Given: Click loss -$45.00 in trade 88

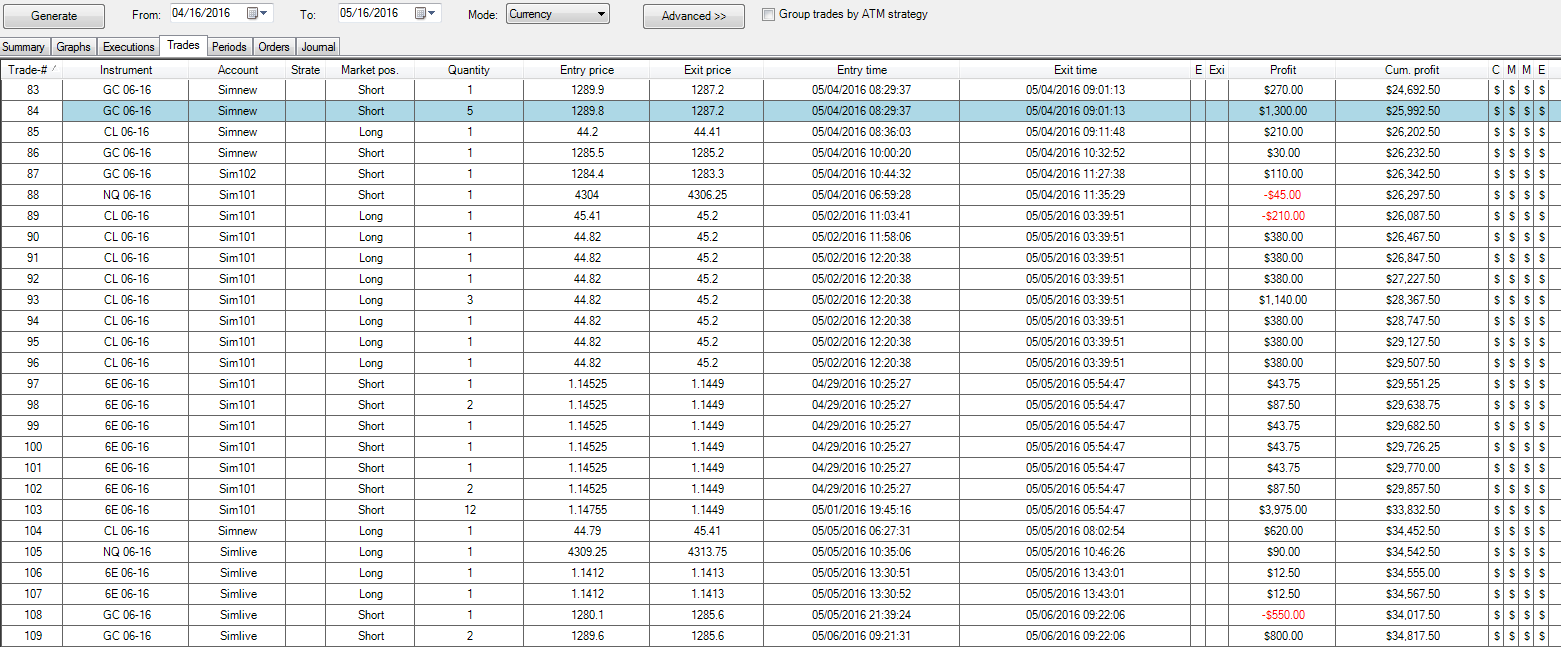Looking at the screenshot, I should click(1283, 195).
